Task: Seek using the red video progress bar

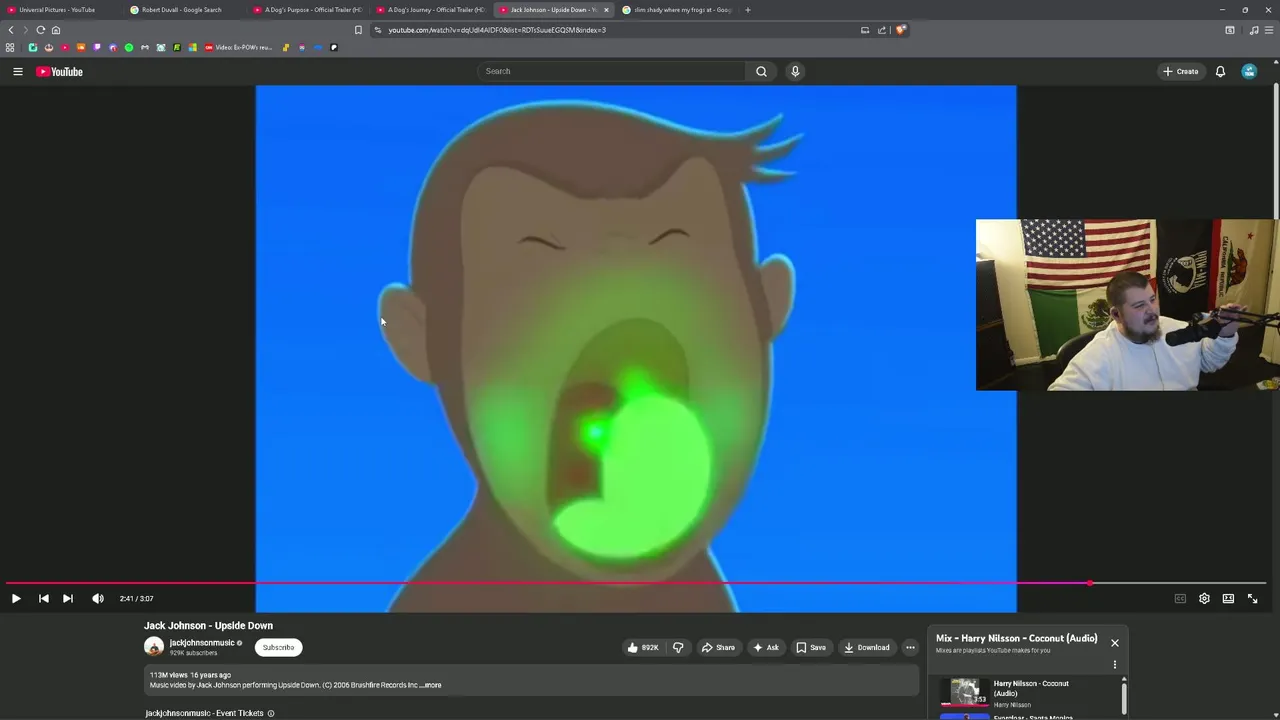Action: pyautogui.click(x=636, y=582)
